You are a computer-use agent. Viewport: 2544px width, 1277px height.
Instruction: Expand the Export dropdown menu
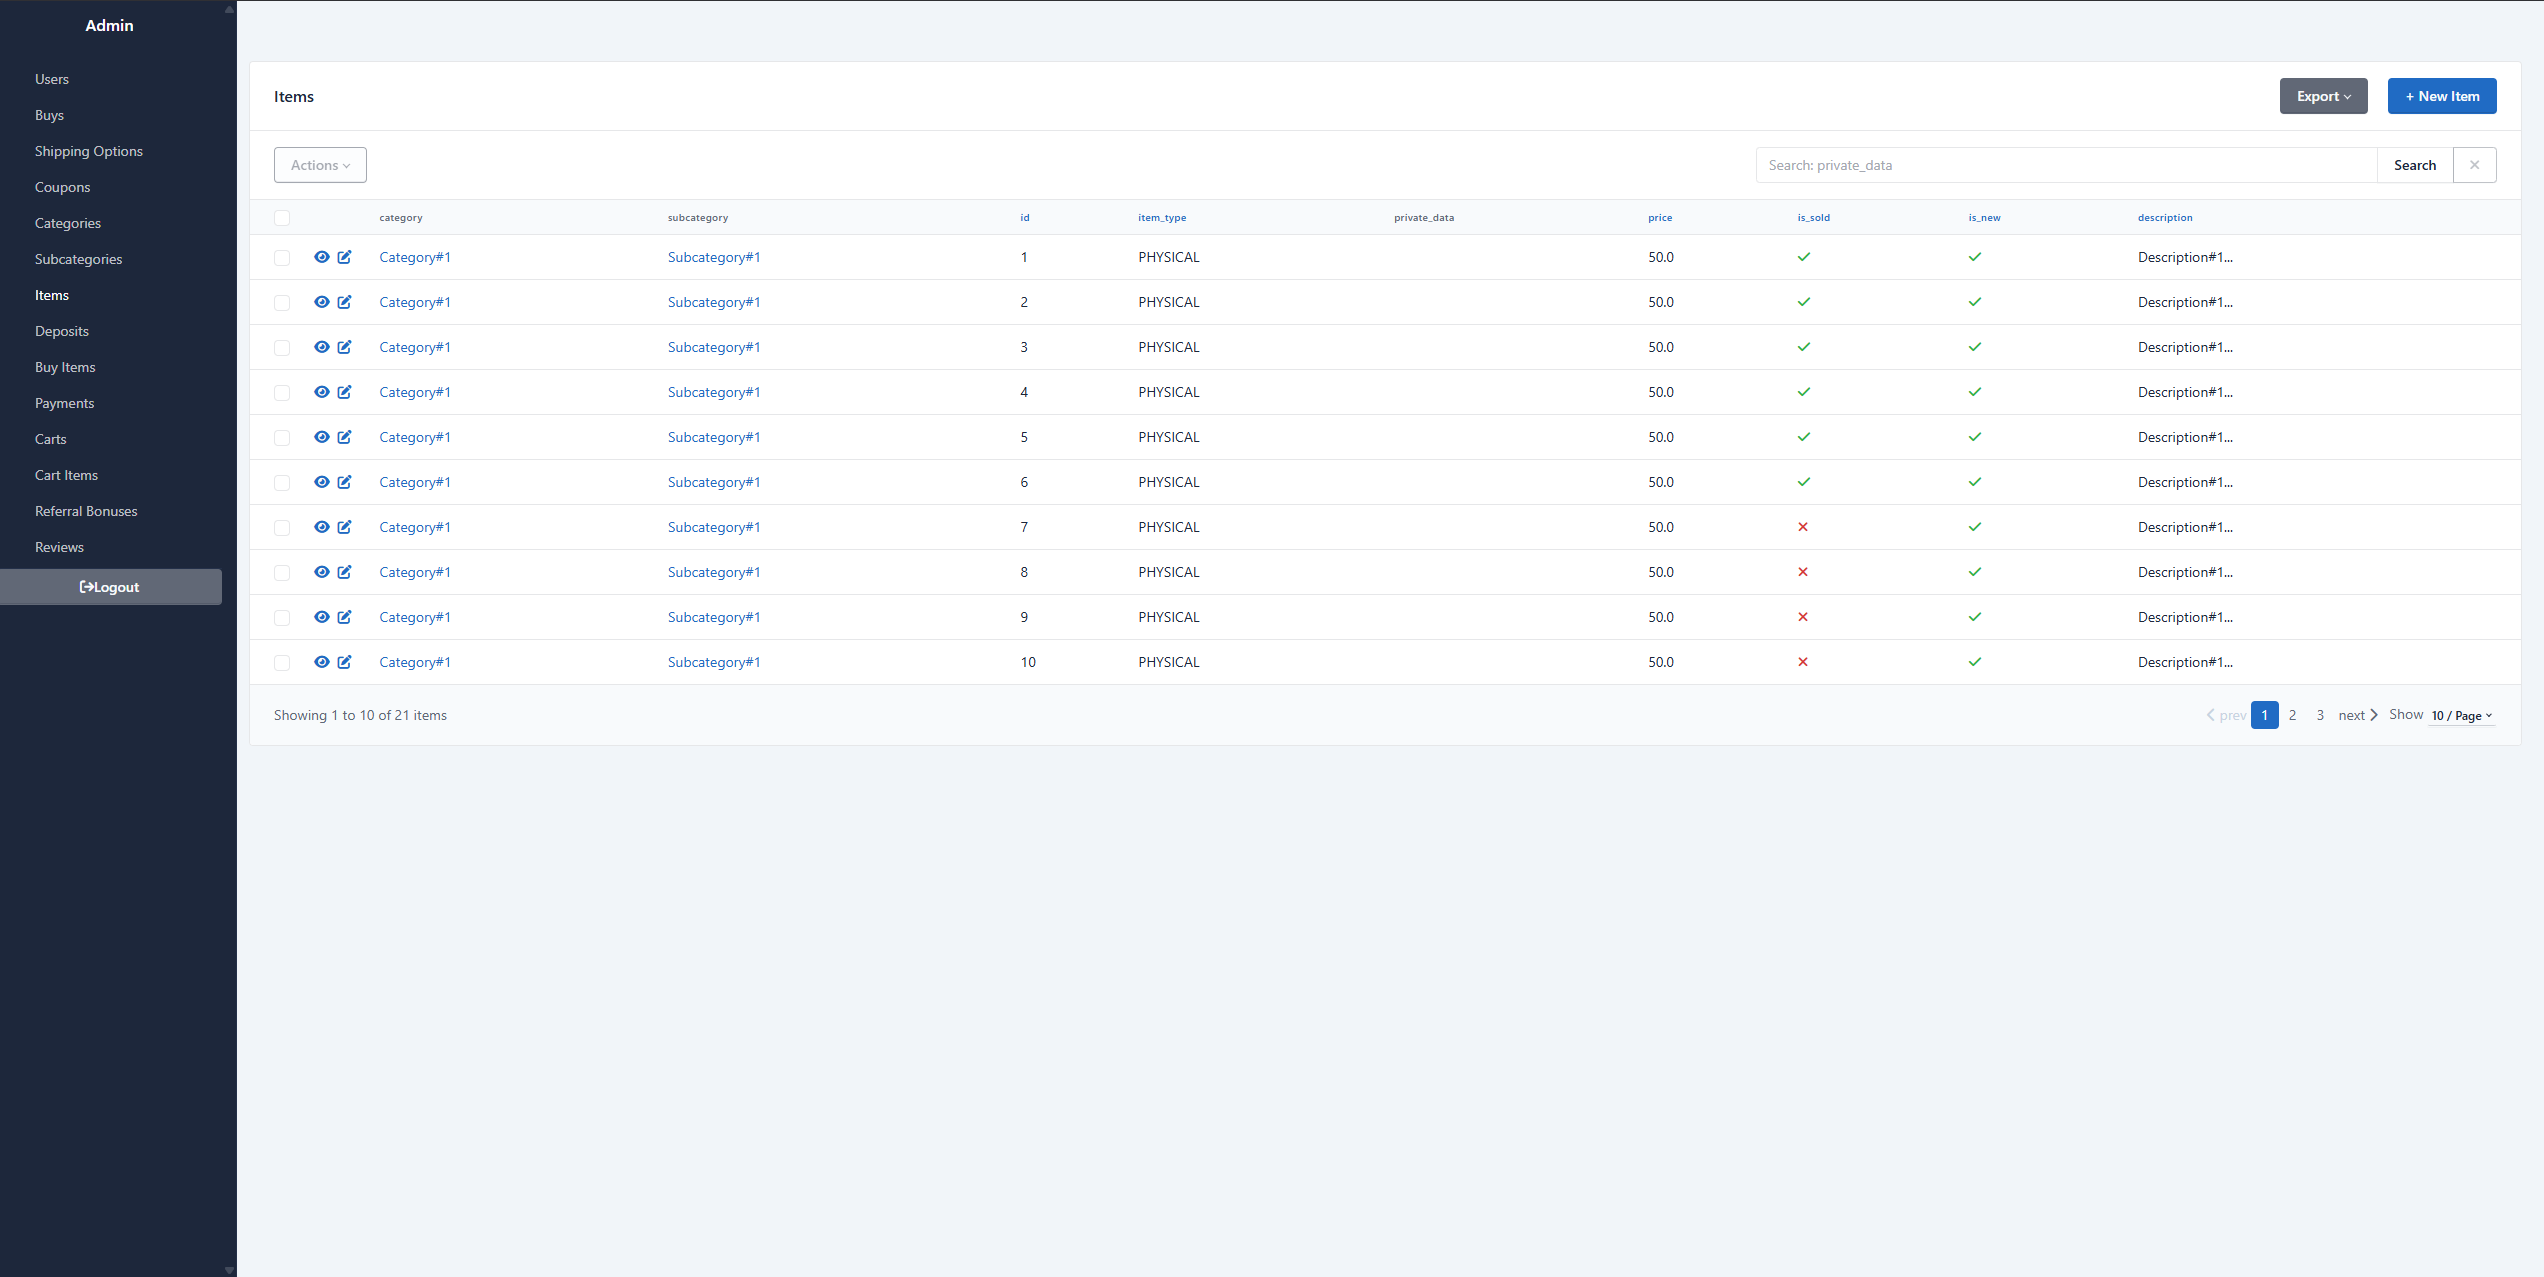coord(2323,96)
